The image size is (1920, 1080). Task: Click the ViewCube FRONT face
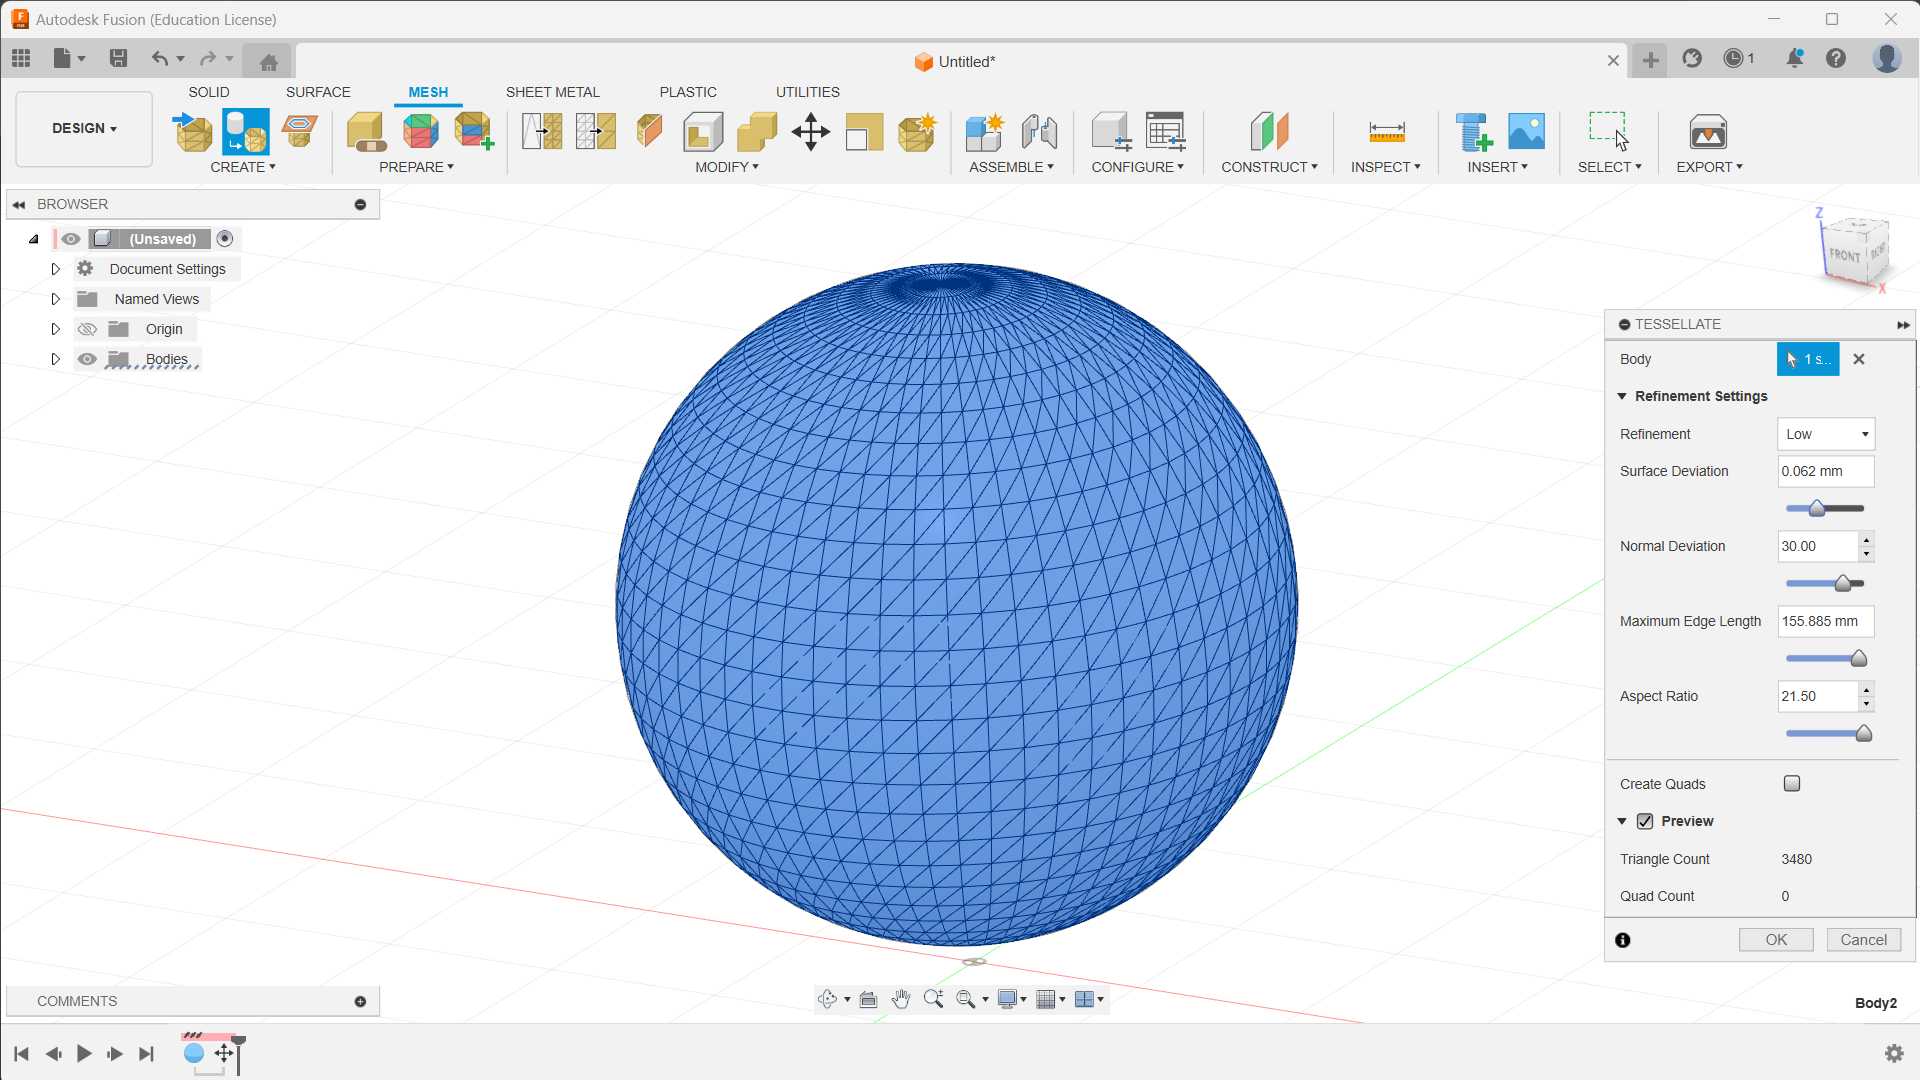(1845, 255)
